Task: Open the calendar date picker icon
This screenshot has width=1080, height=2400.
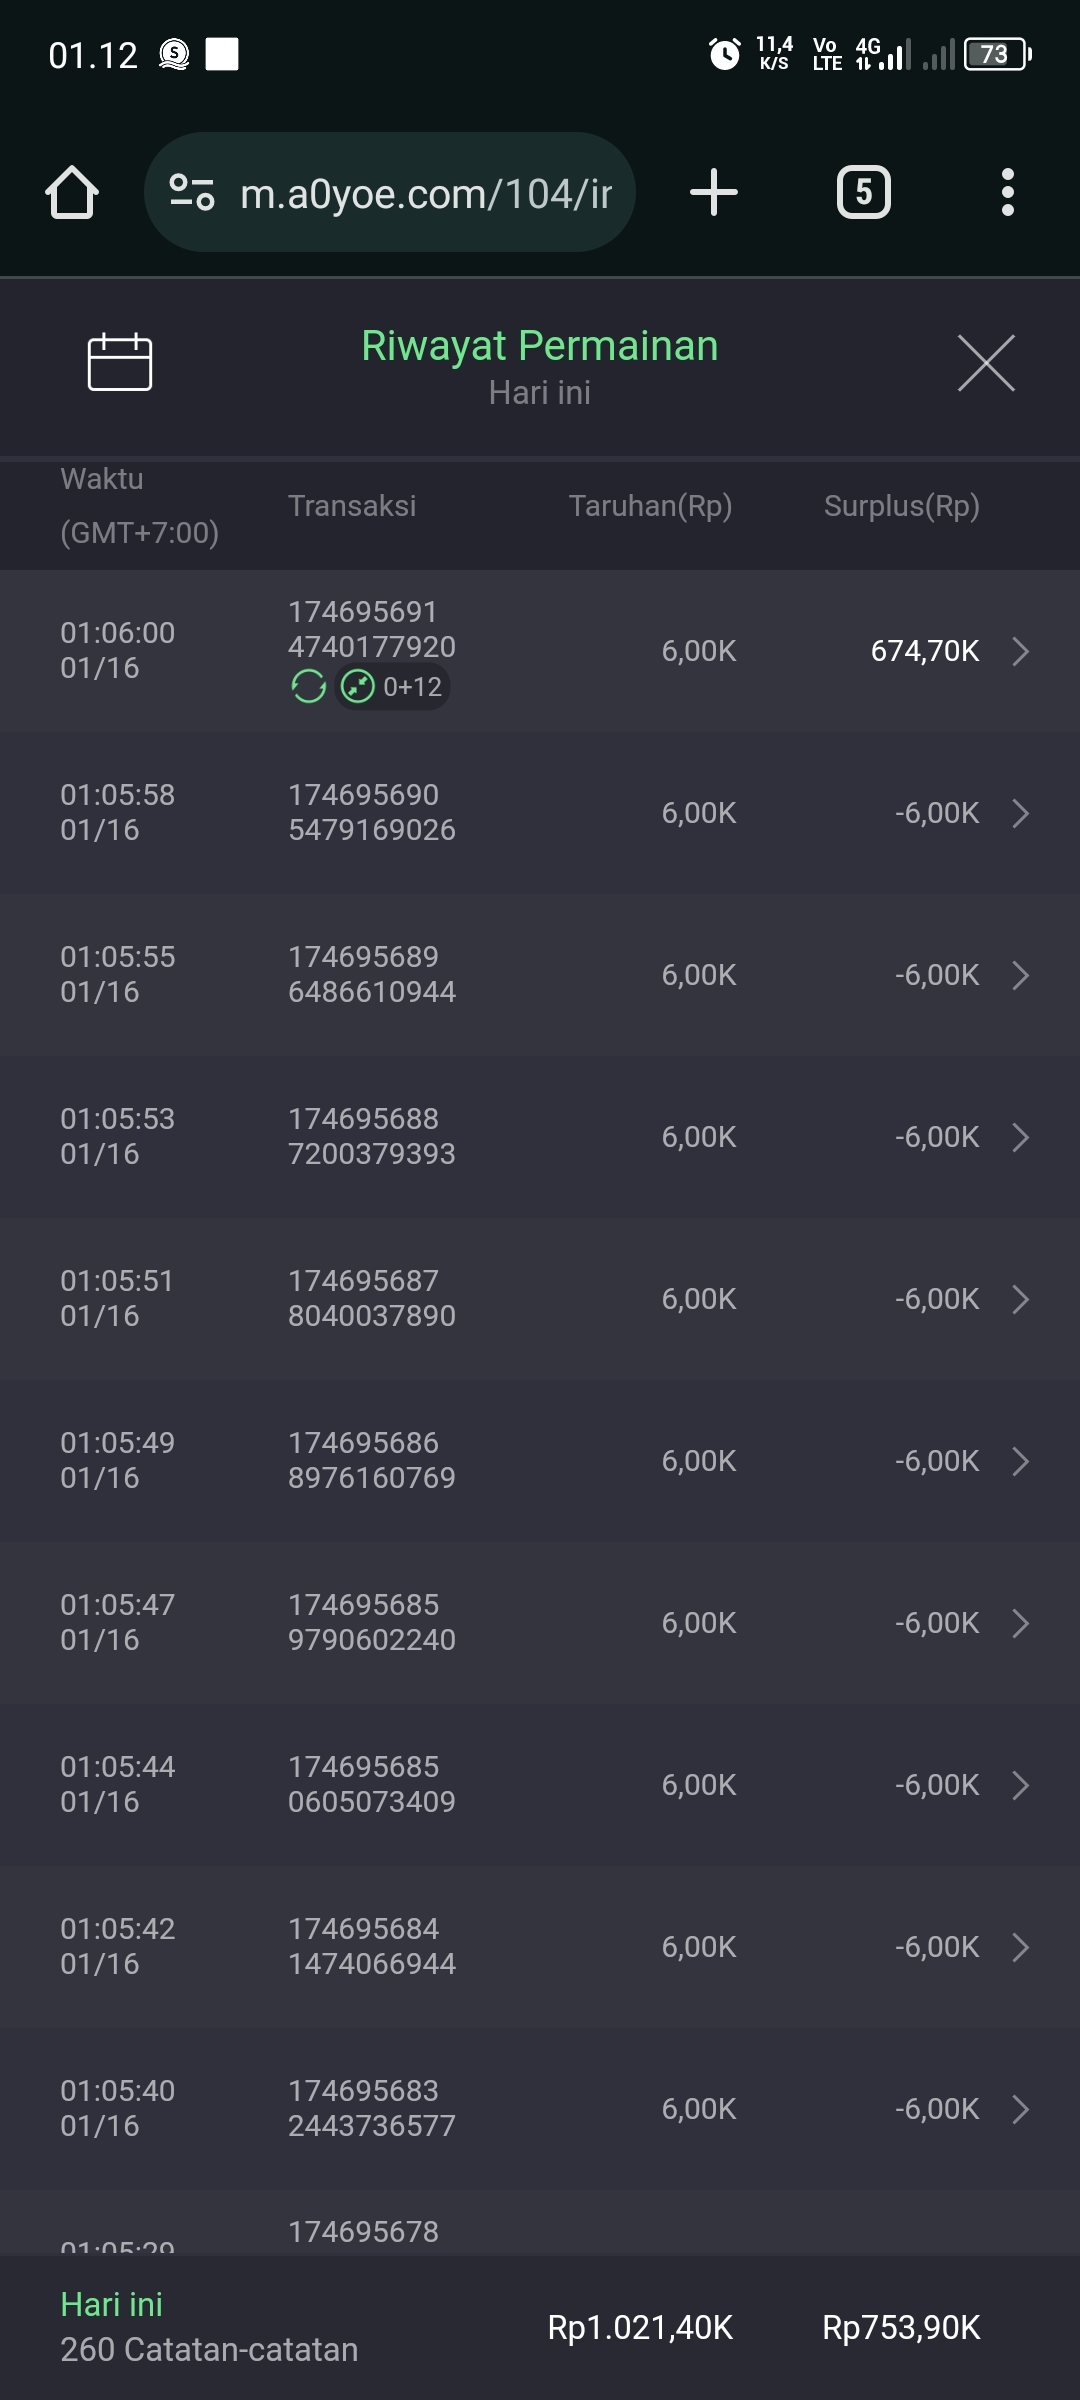Action: (120, 362)
